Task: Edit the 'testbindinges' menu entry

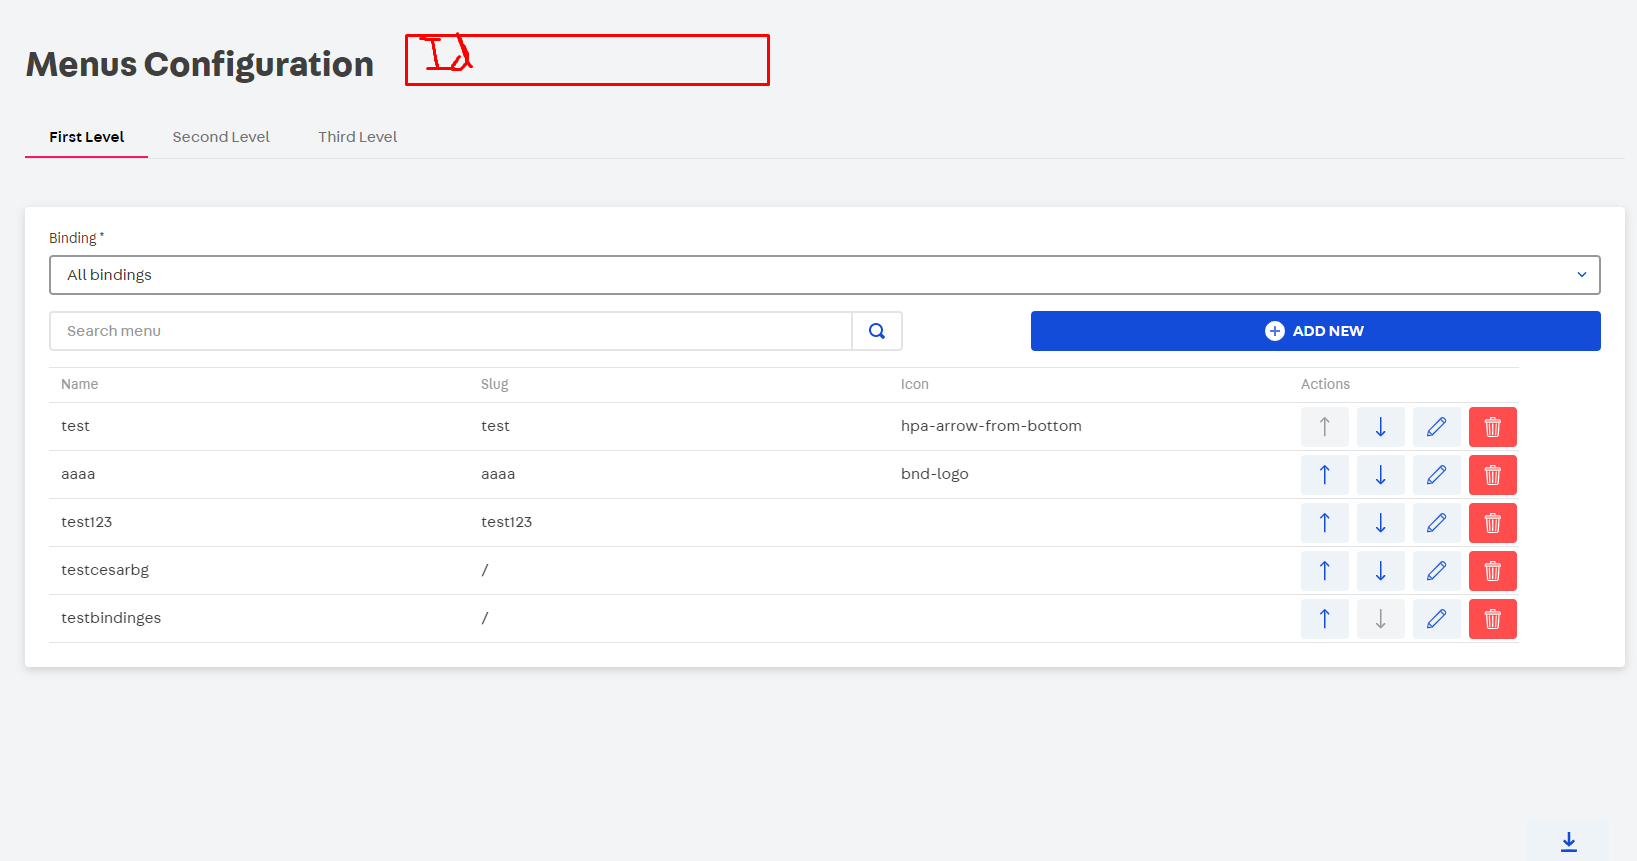Action: click(x=1437, y=619)
